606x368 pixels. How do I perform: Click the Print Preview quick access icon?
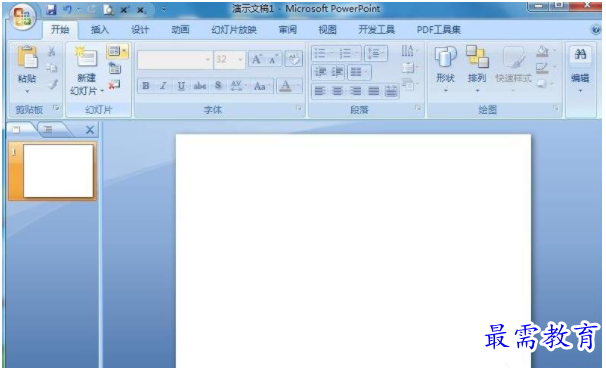[x=108, y=10]
